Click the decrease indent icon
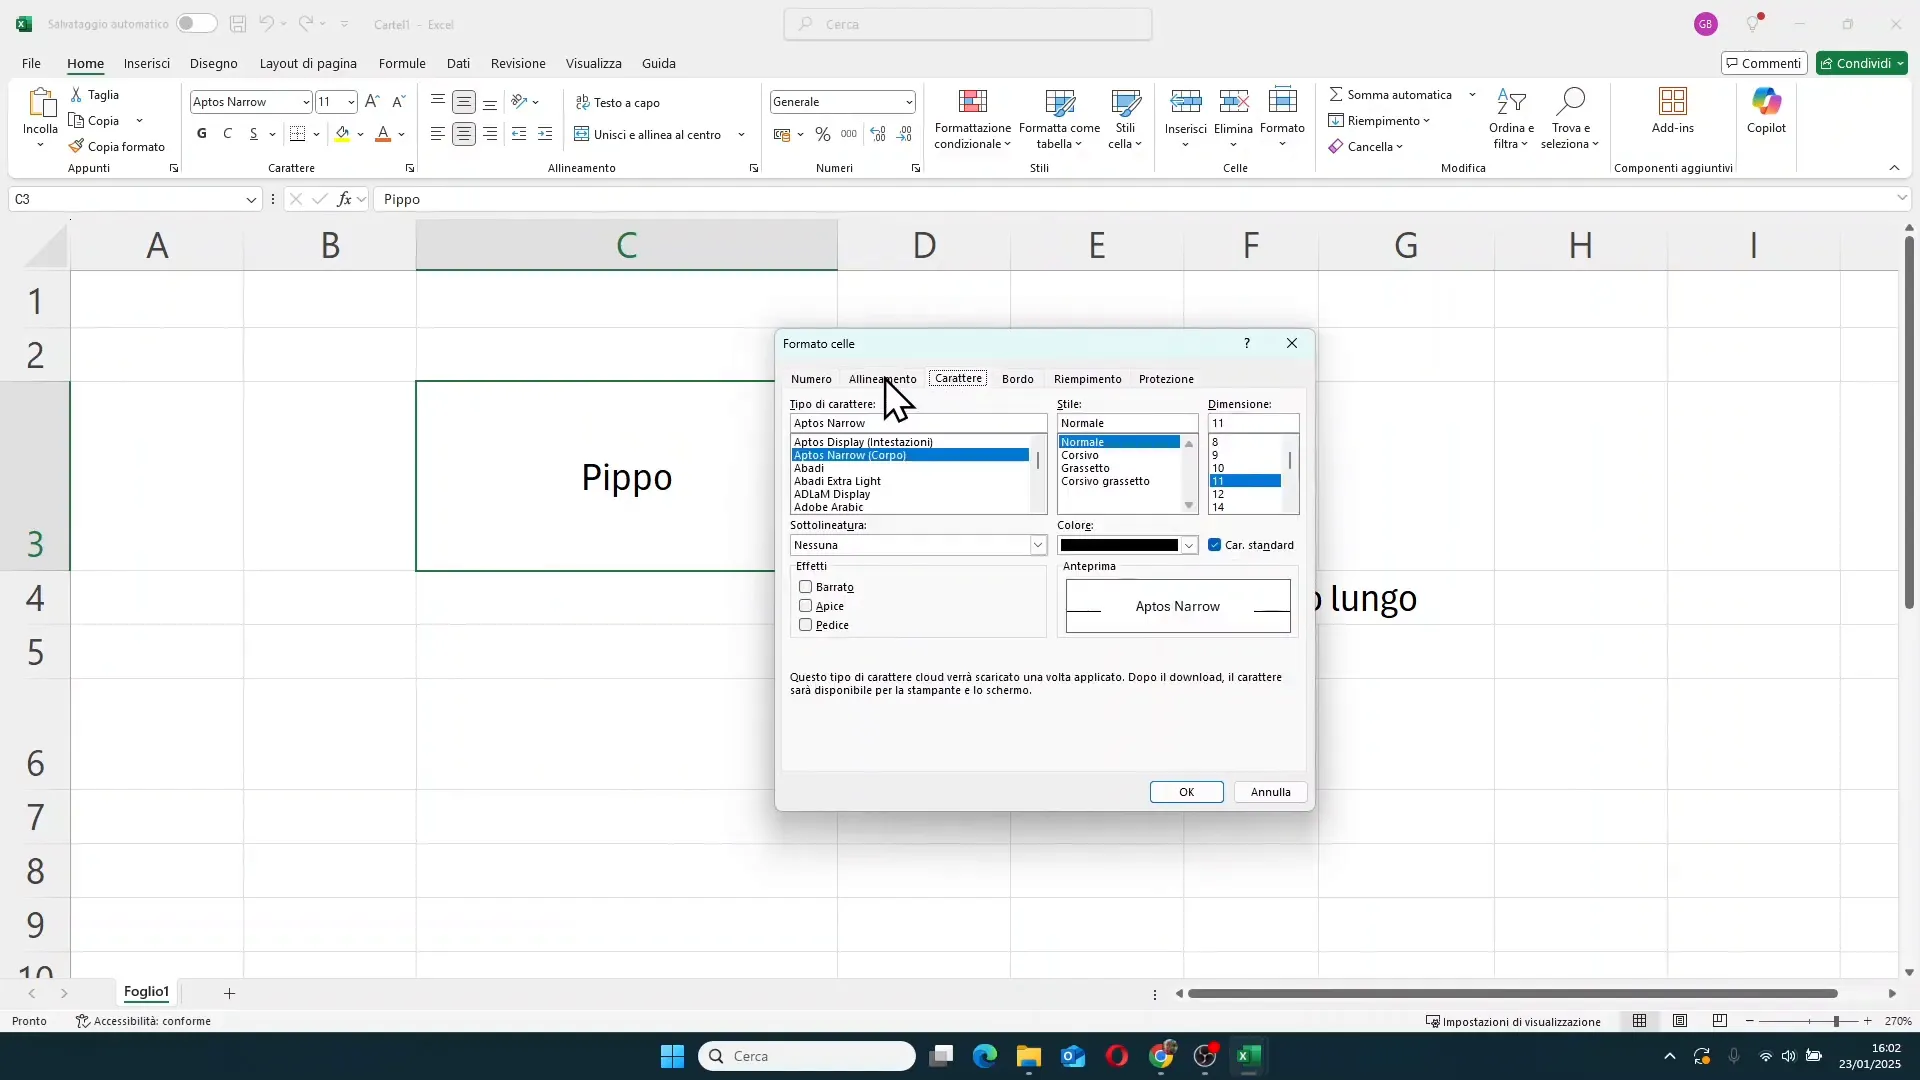This screenshot has height=1080, width=1920. (519, 134)
